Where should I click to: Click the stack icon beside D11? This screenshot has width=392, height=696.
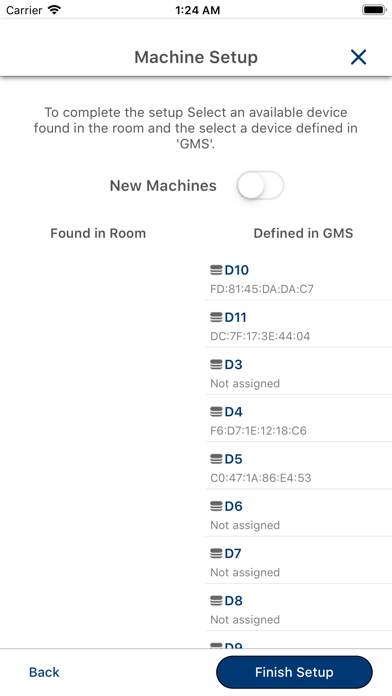(216, 317)
